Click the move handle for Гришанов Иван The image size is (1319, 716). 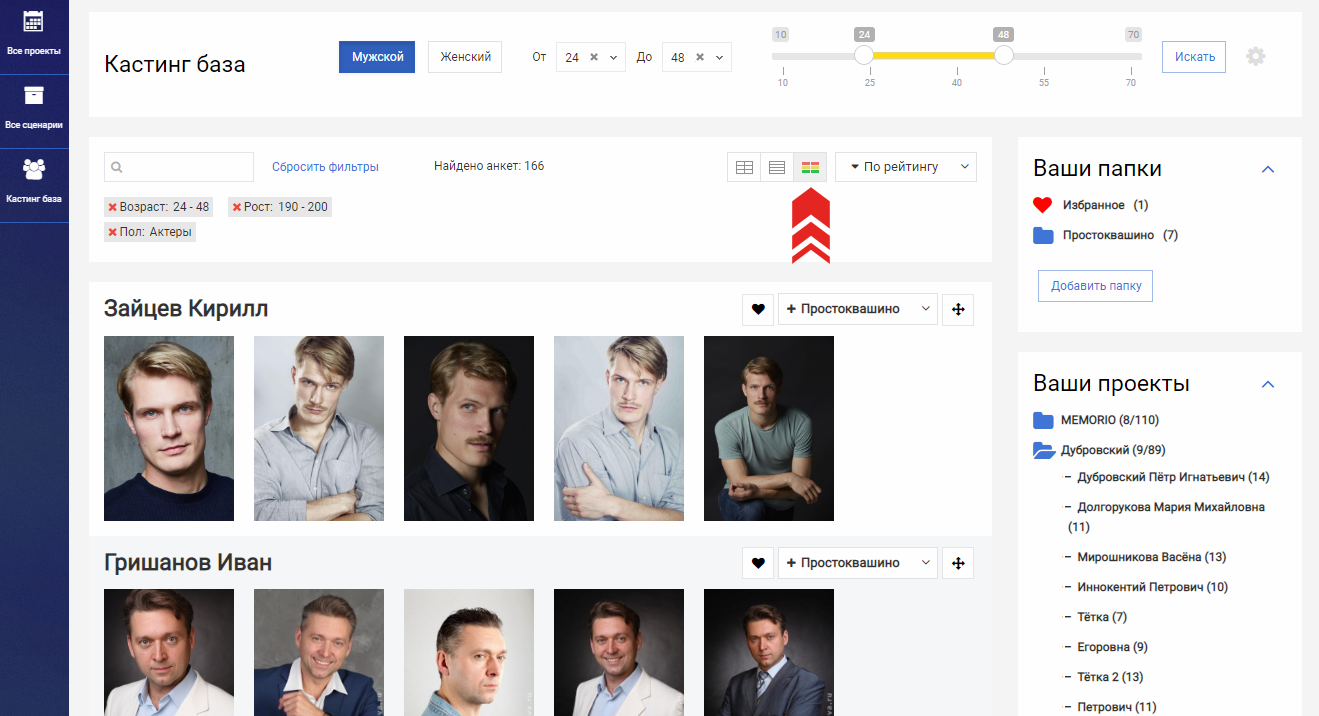958,563
